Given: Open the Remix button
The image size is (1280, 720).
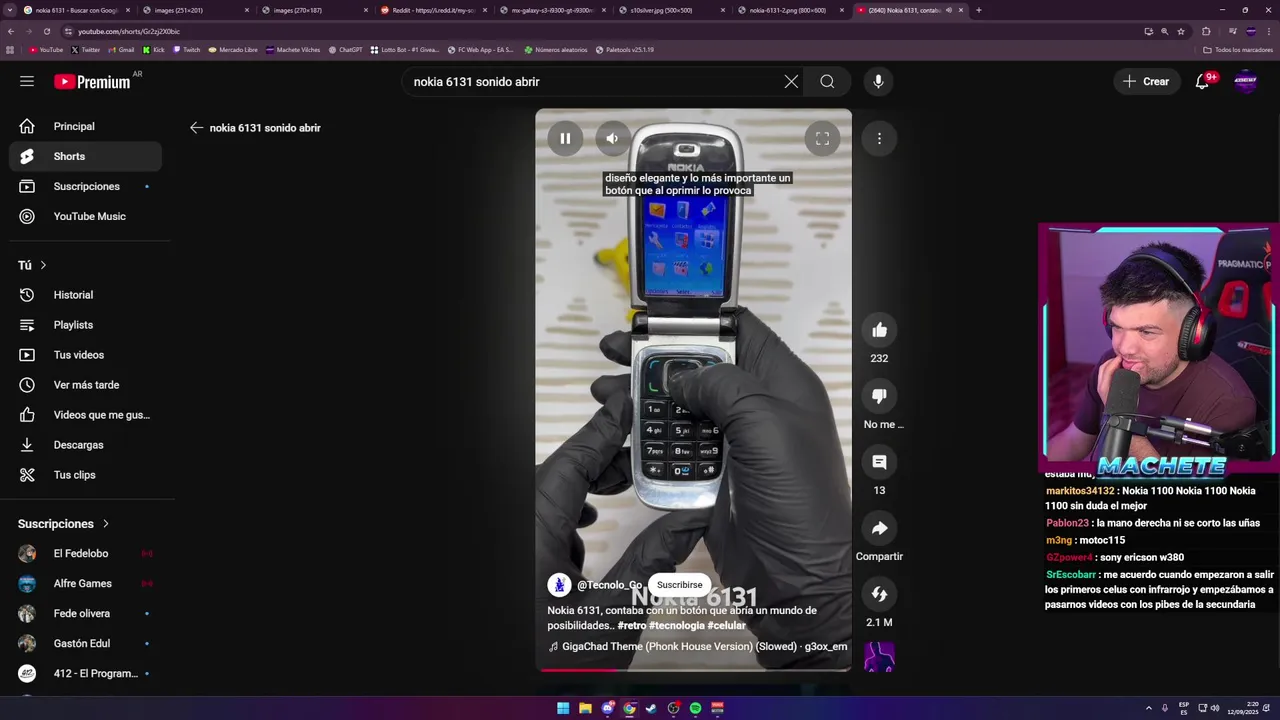Looking at the screenshot, I should pyautogui.click(x=879, y=594).
